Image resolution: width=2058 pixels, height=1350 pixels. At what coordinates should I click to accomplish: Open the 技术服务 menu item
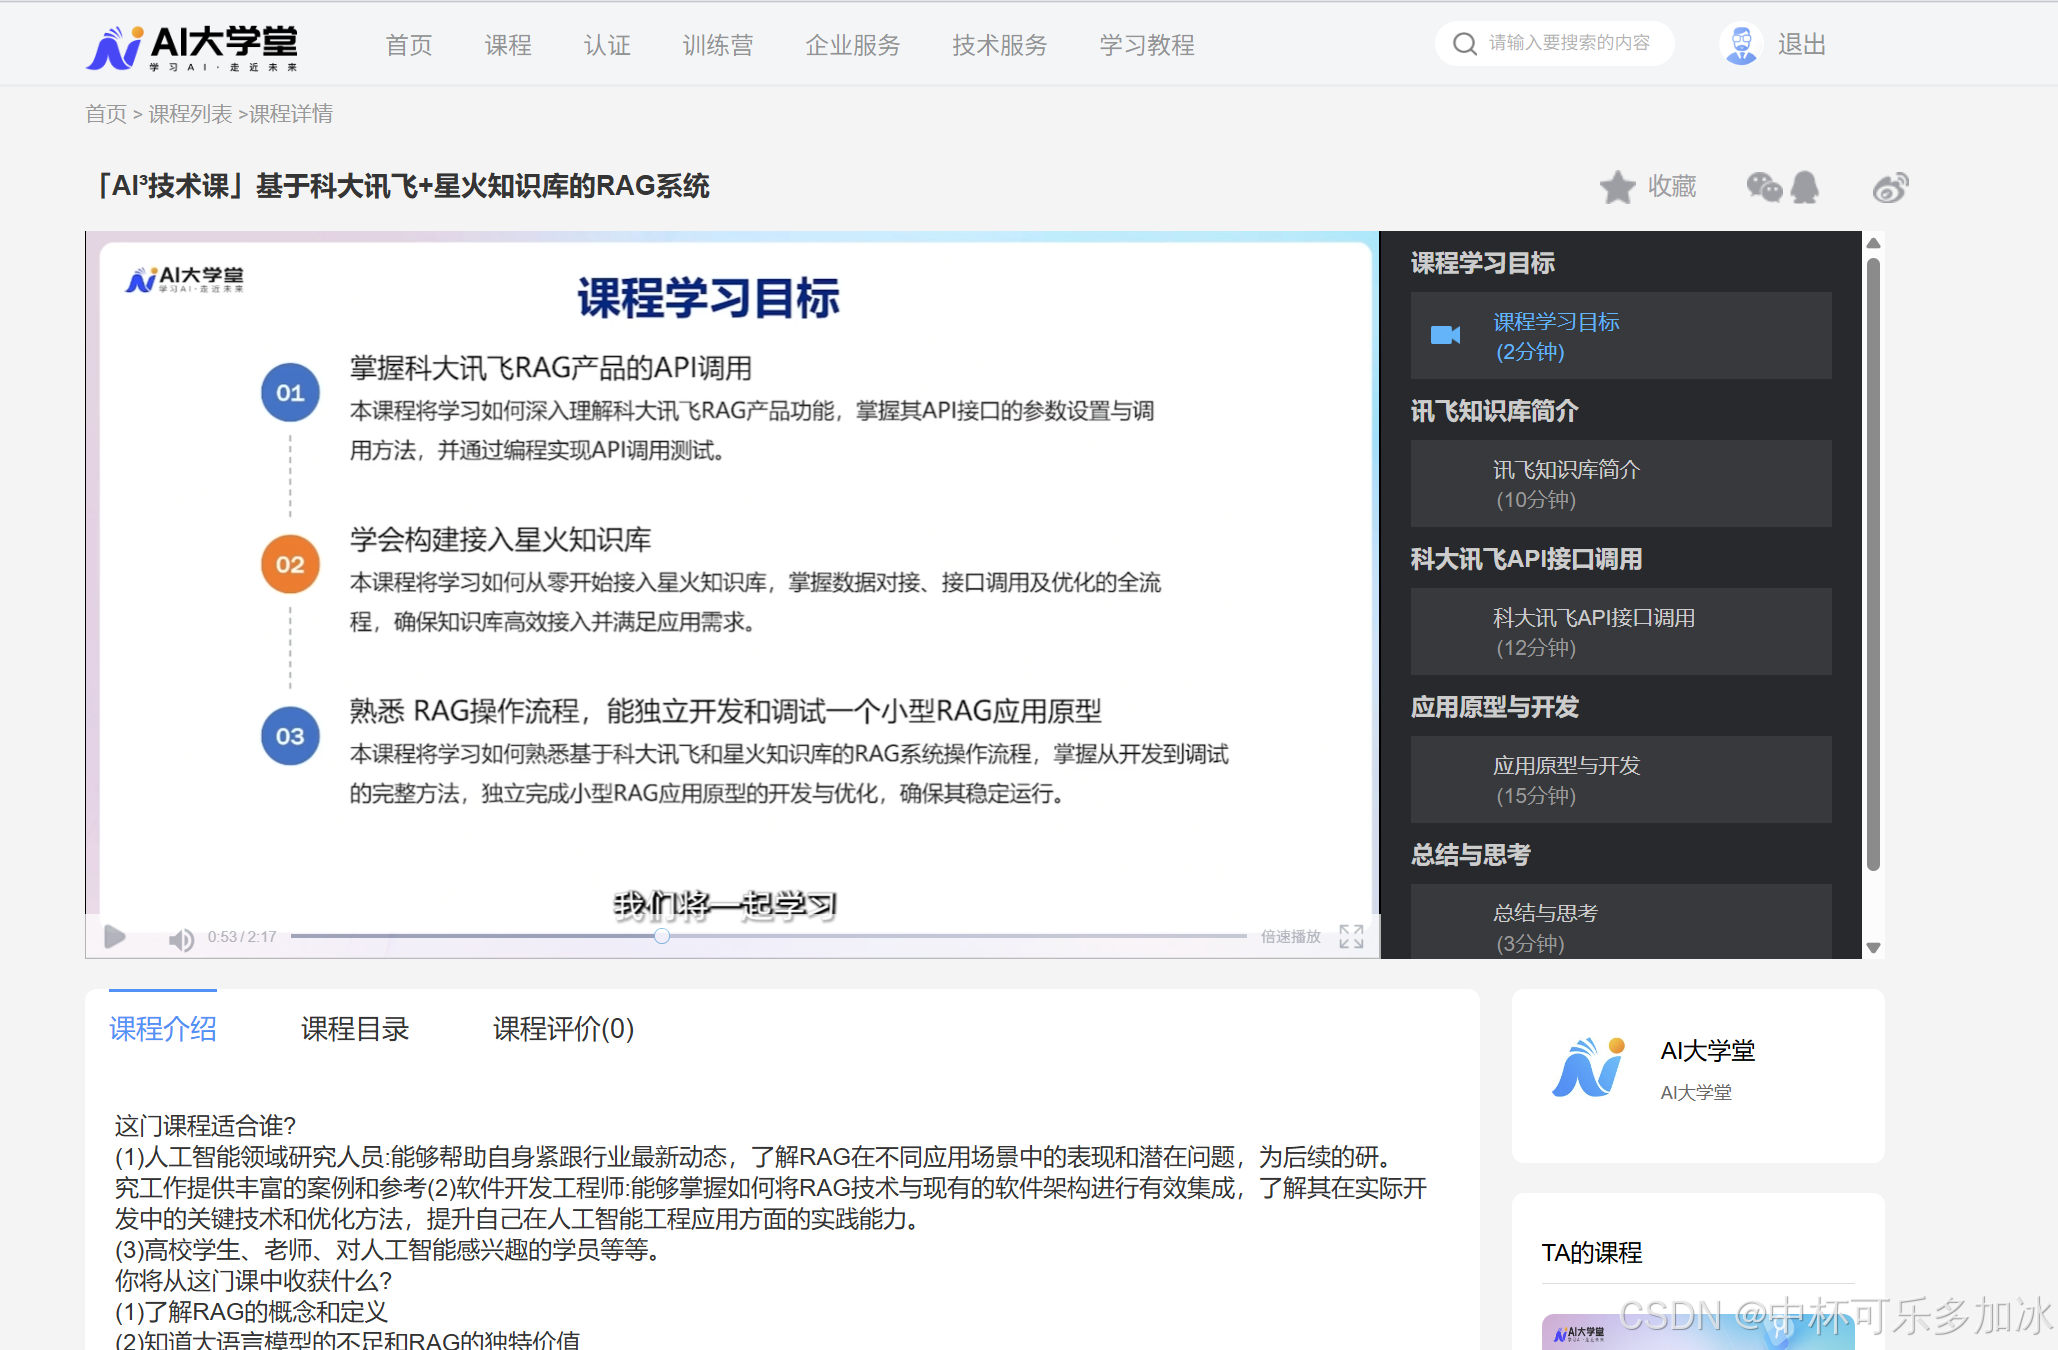click(x=999, y=45)
